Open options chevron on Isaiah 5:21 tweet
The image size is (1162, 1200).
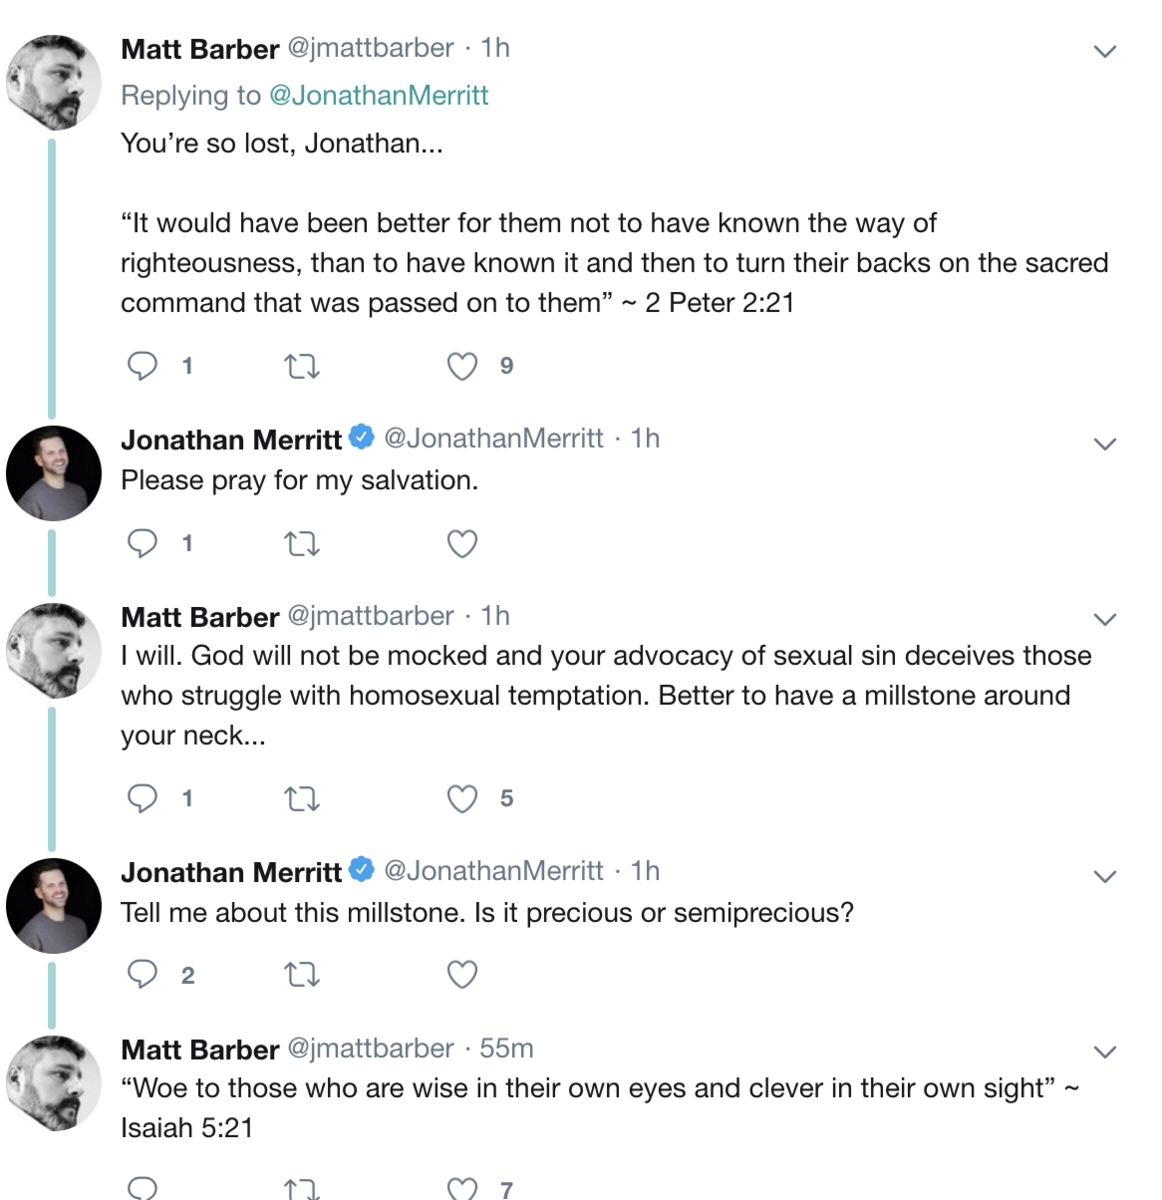(x=1105, y=1052)
